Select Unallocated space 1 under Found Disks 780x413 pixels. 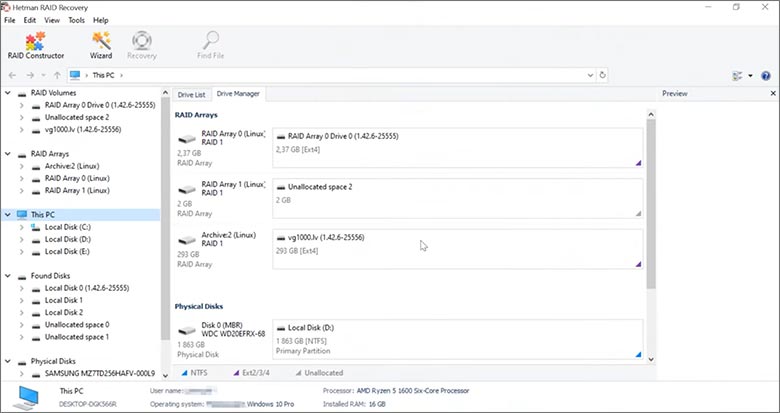(77, 337)
